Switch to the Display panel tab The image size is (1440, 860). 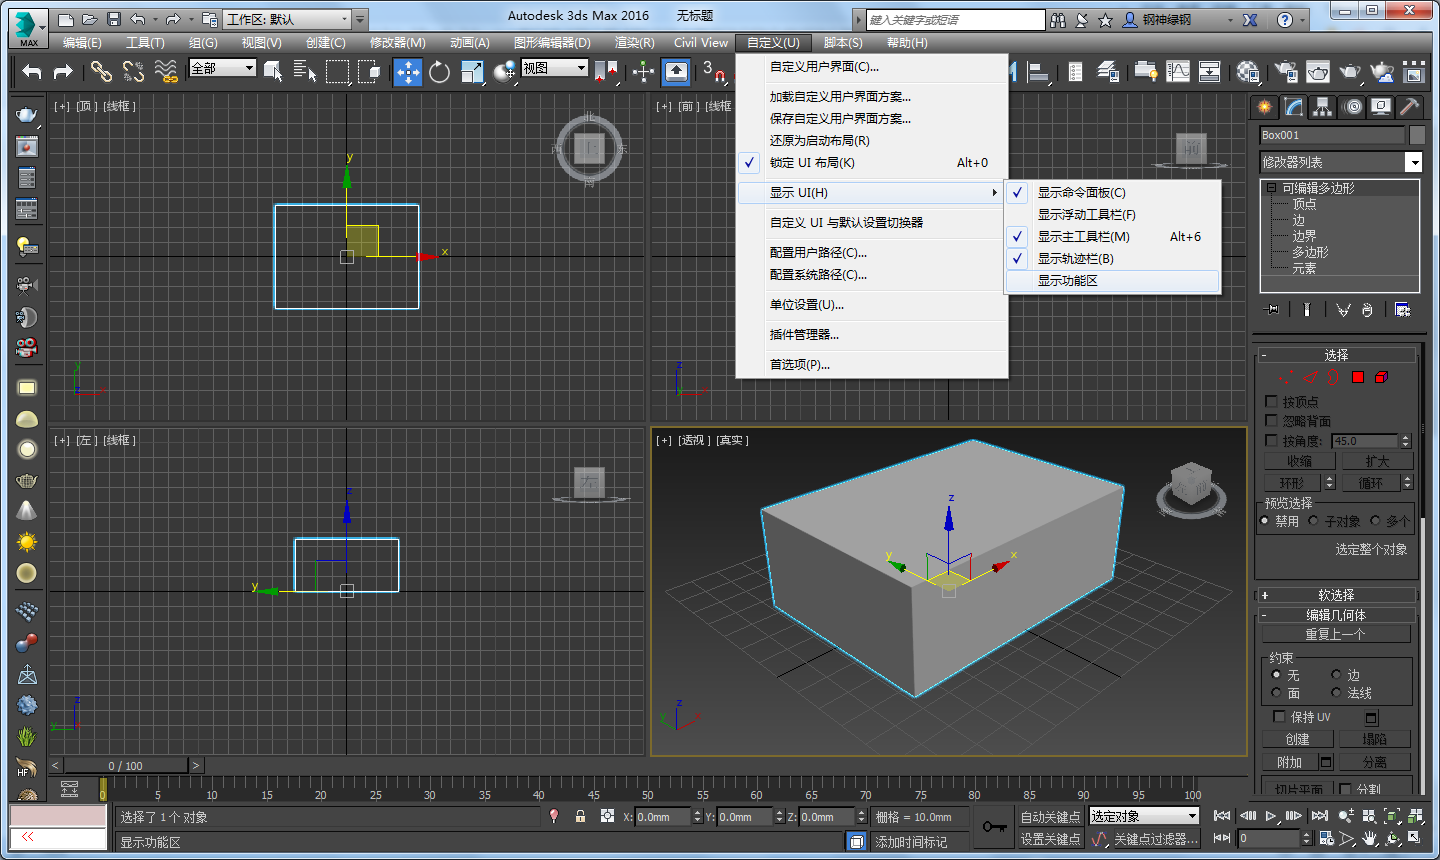coord(1381,106)
